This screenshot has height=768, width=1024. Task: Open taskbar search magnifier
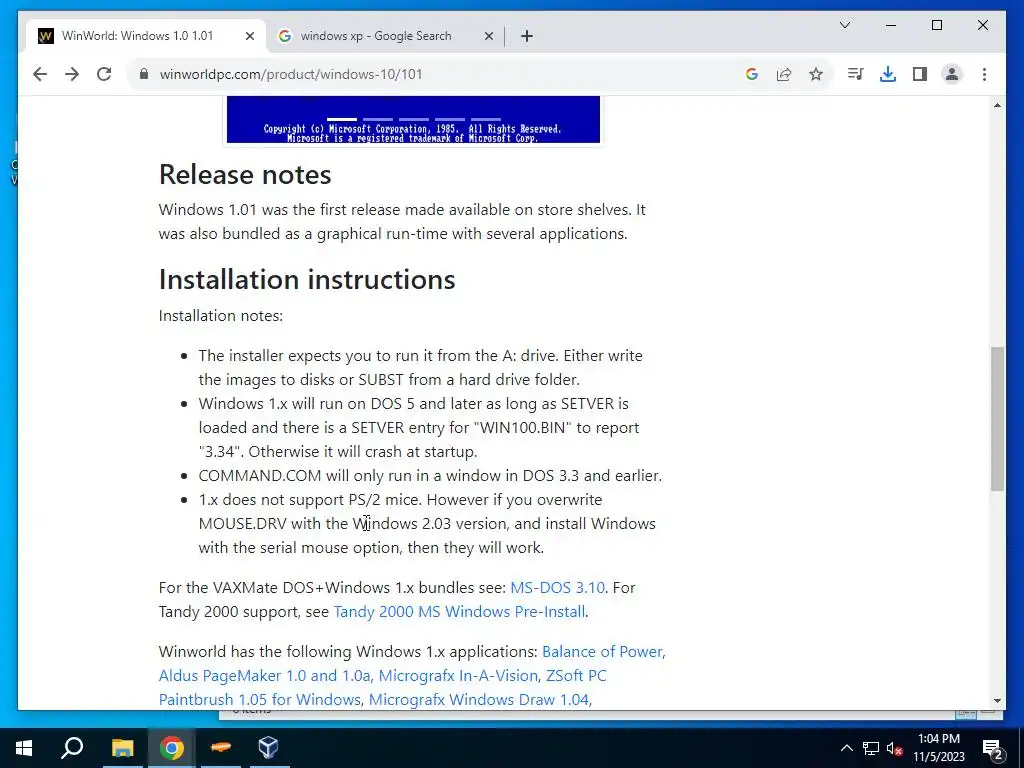coord(72,748)
